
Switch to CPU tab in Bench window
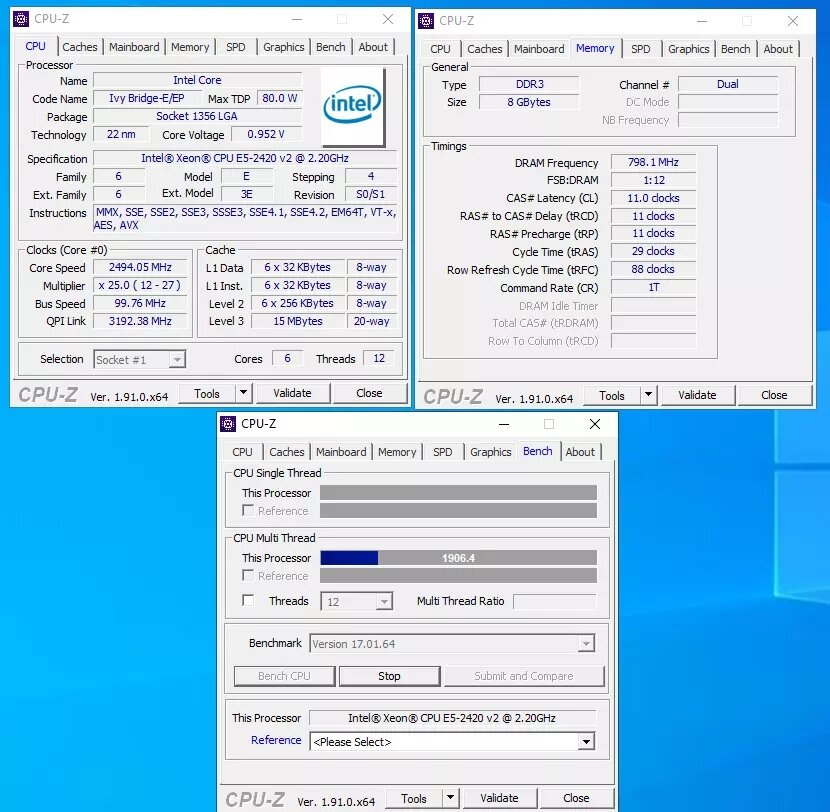[242, 452]
